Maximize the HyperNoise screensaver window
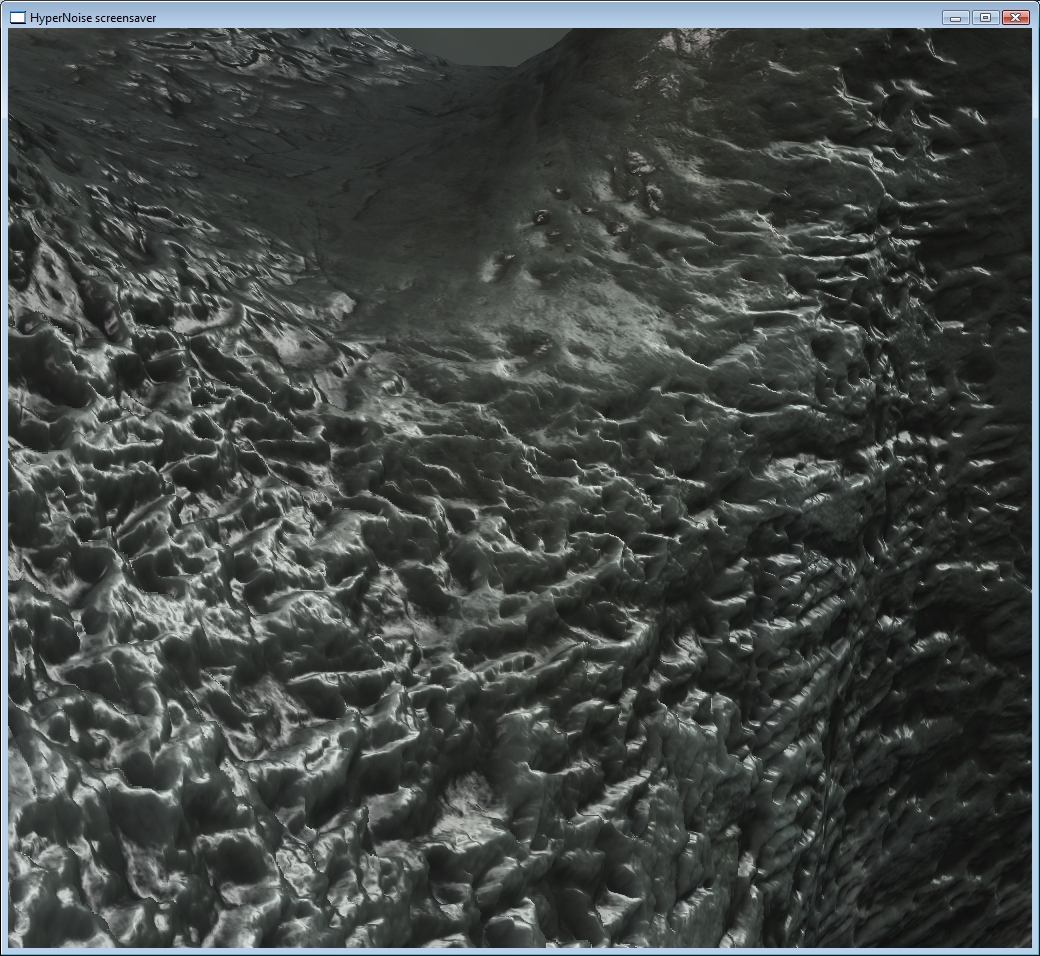 pyautogui.click(x=985, y=17)
